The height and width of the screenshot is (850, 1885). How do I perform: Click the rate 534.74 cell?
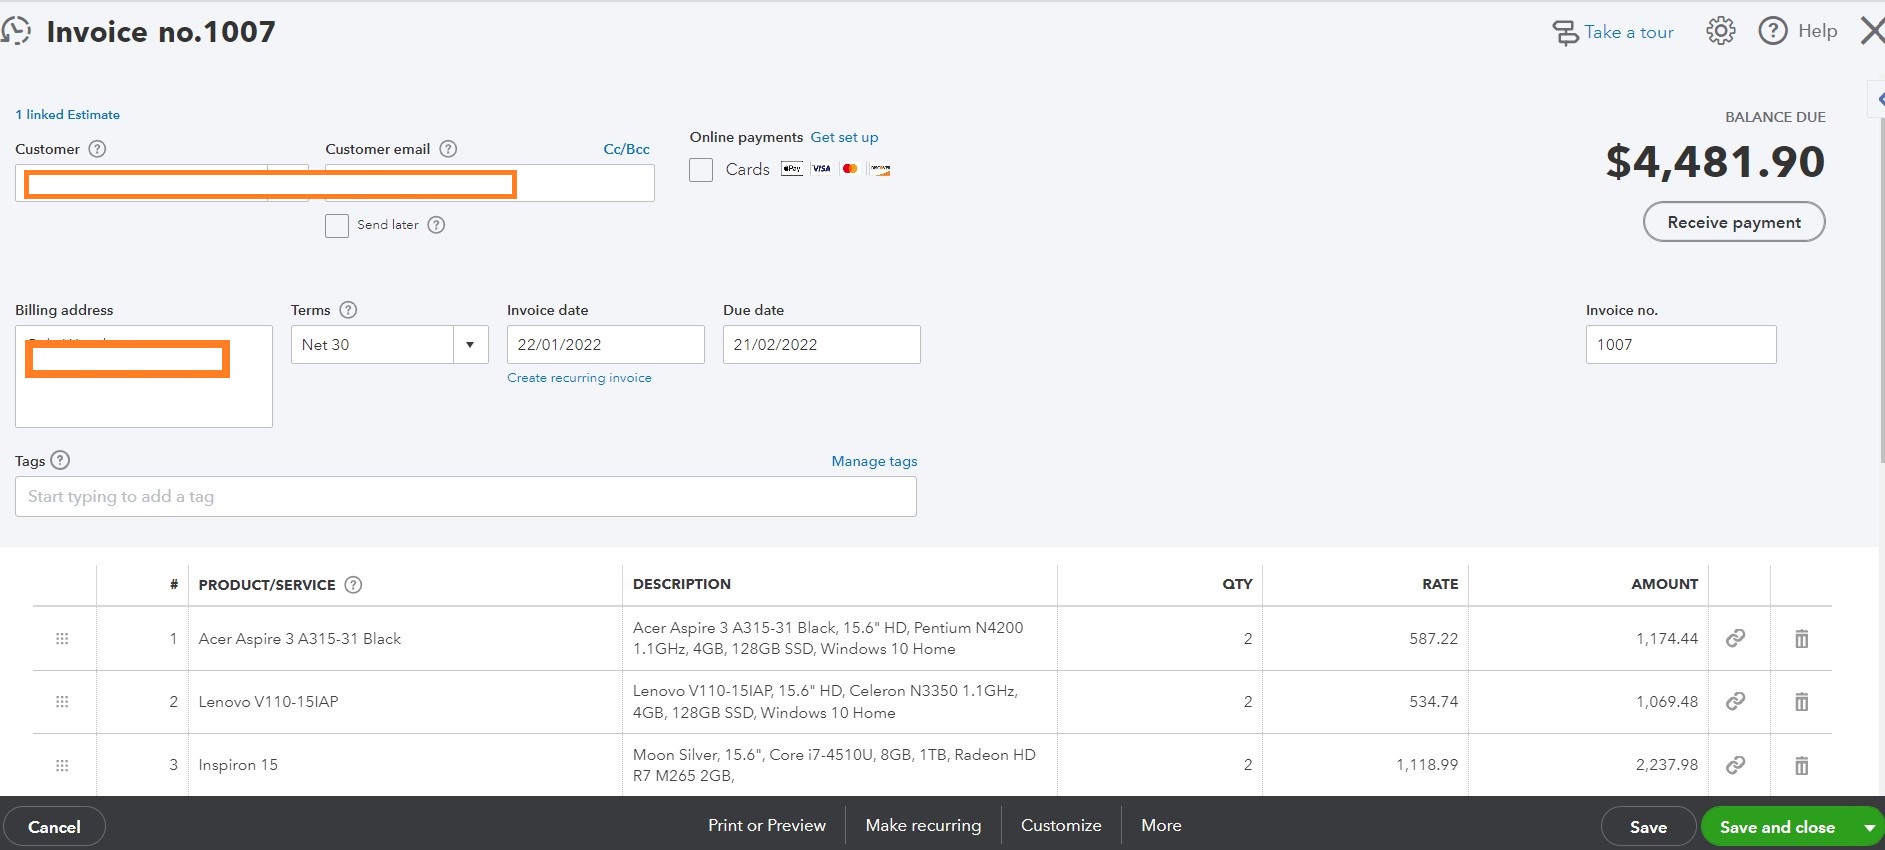tap(1365, 702)
